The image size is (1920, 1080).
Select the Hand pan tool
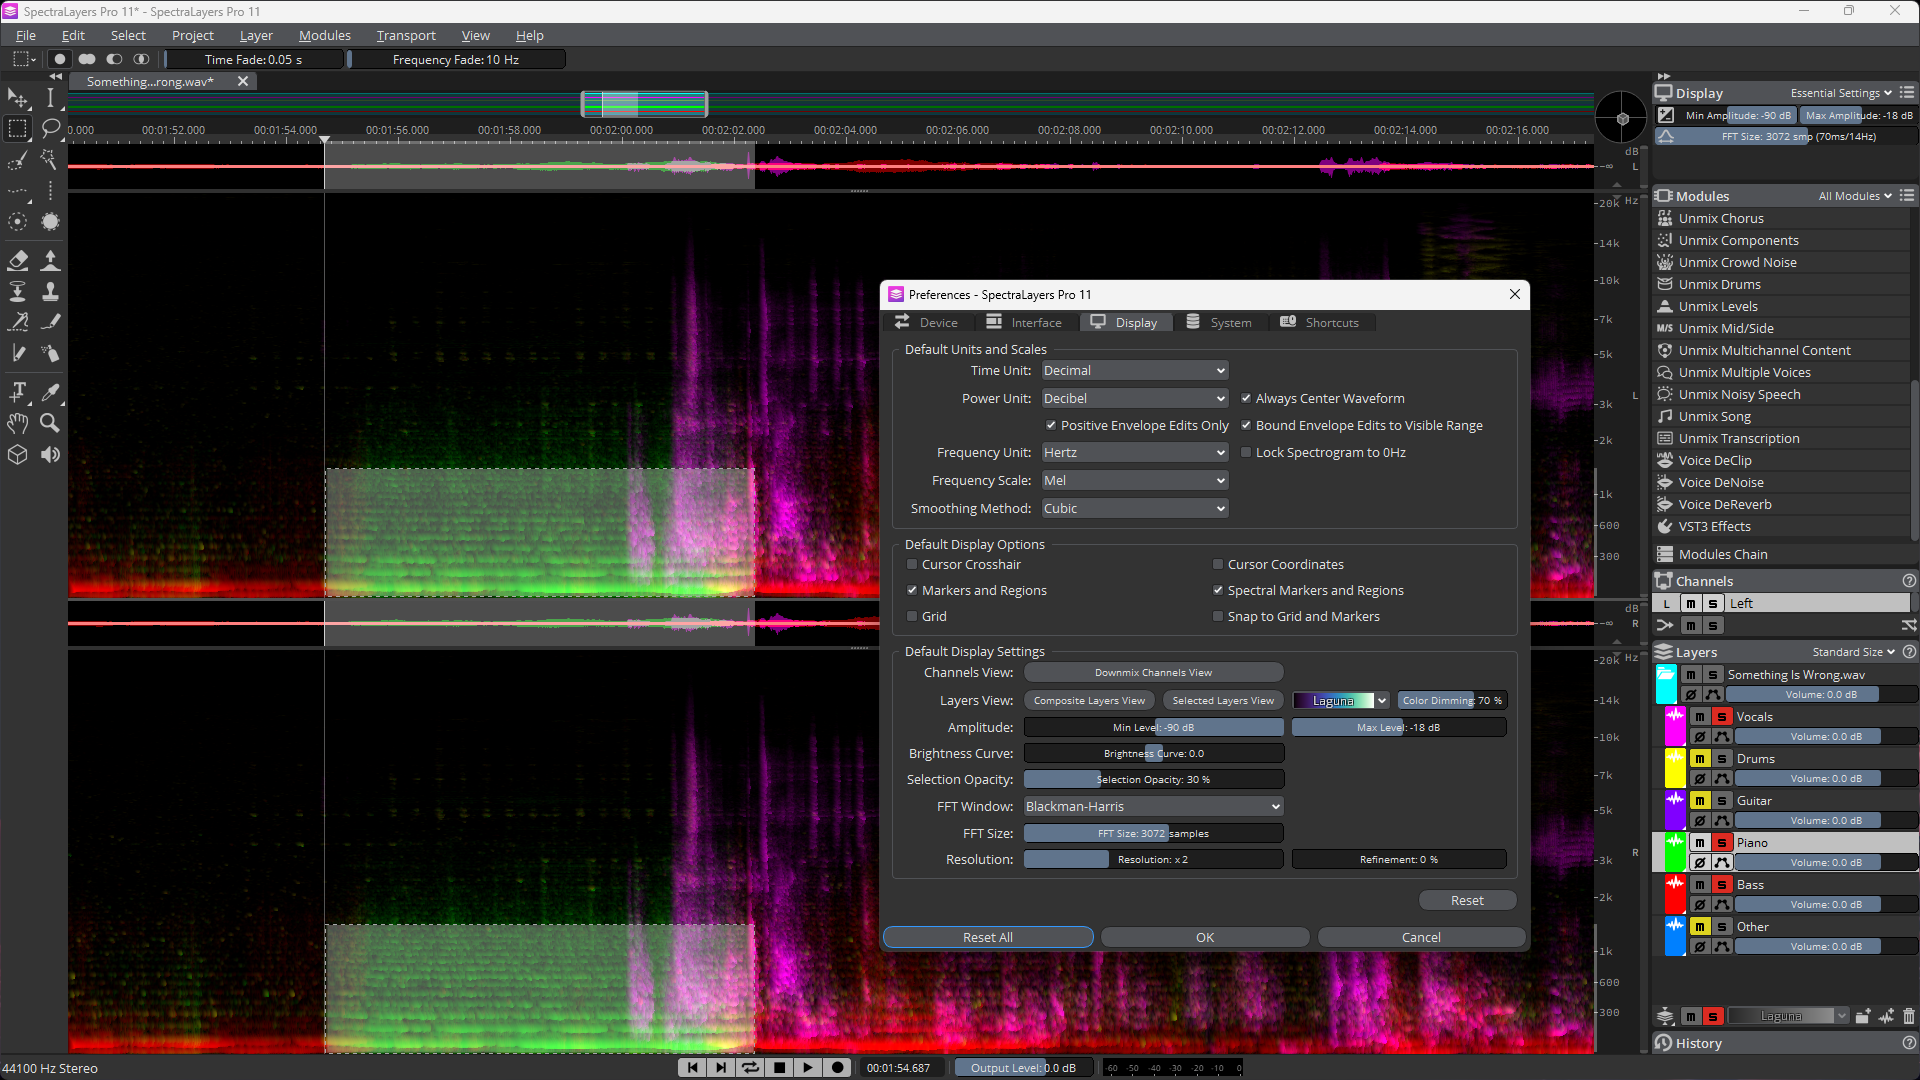tap(18, 423)
